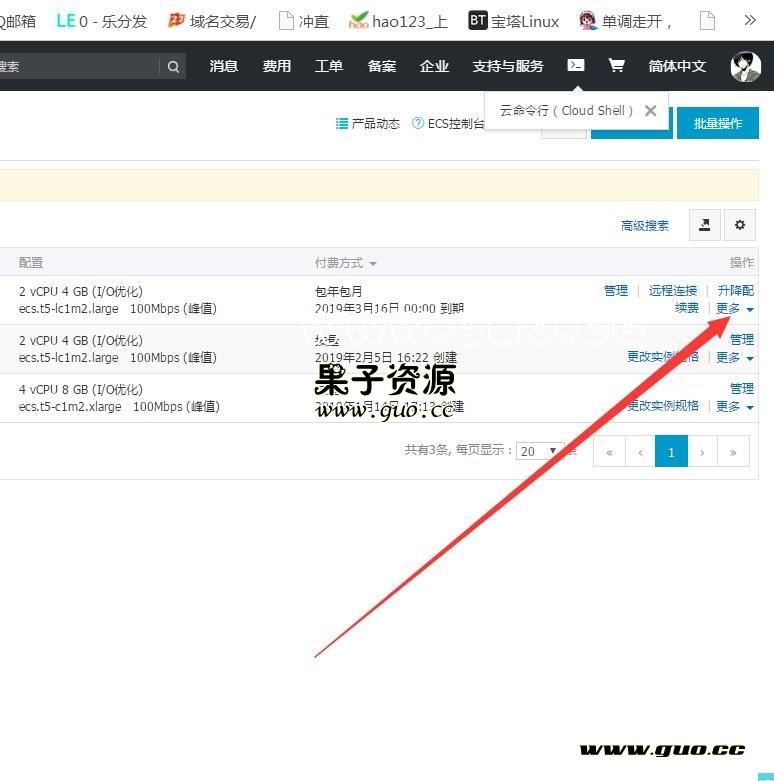774x781 pixels.
Task: Click the search magnifier icon
Action: (x=173, y=67)
